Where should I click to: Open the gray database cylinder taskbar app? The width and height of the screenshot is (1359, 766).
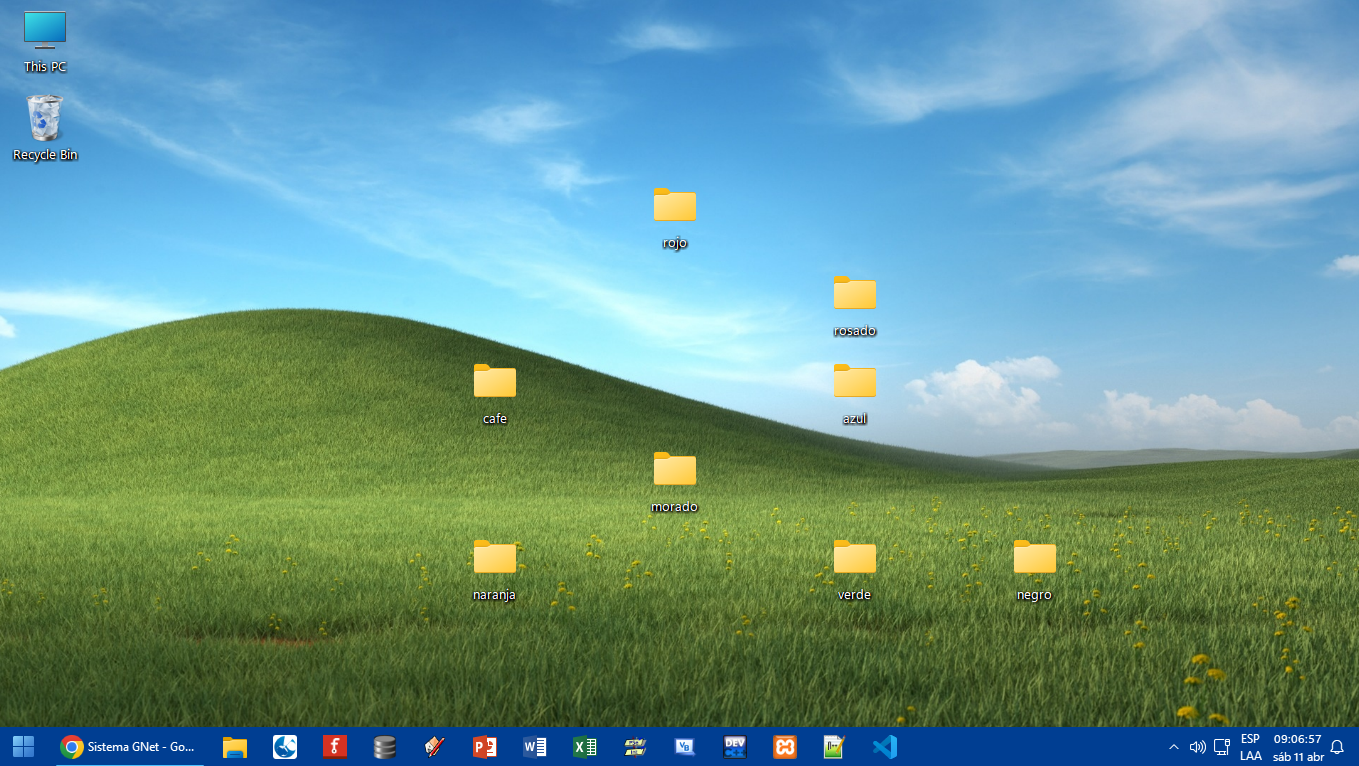pos(385,746)
